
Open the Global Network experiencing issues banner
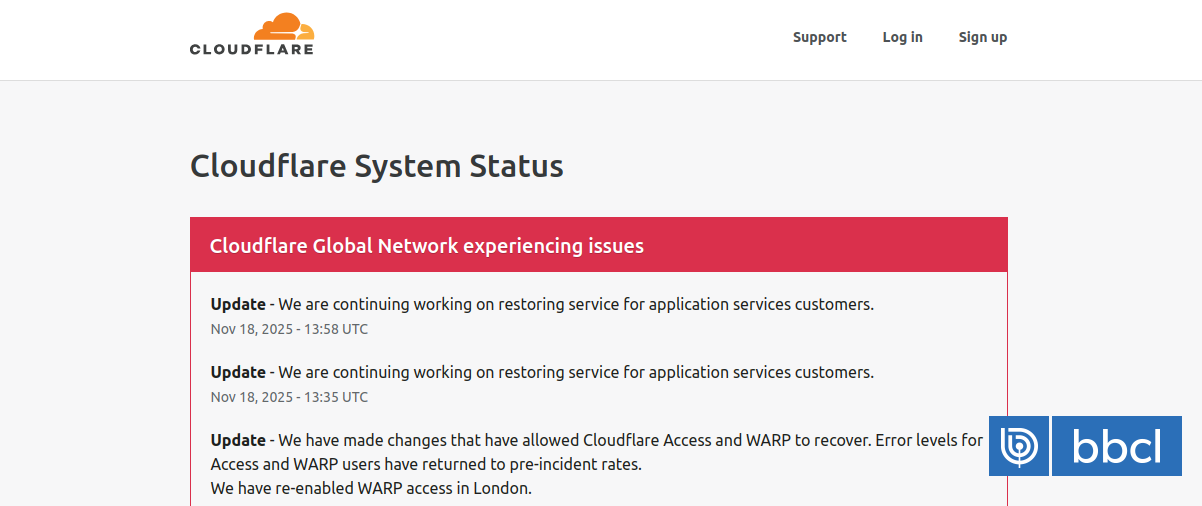(427, 246)
